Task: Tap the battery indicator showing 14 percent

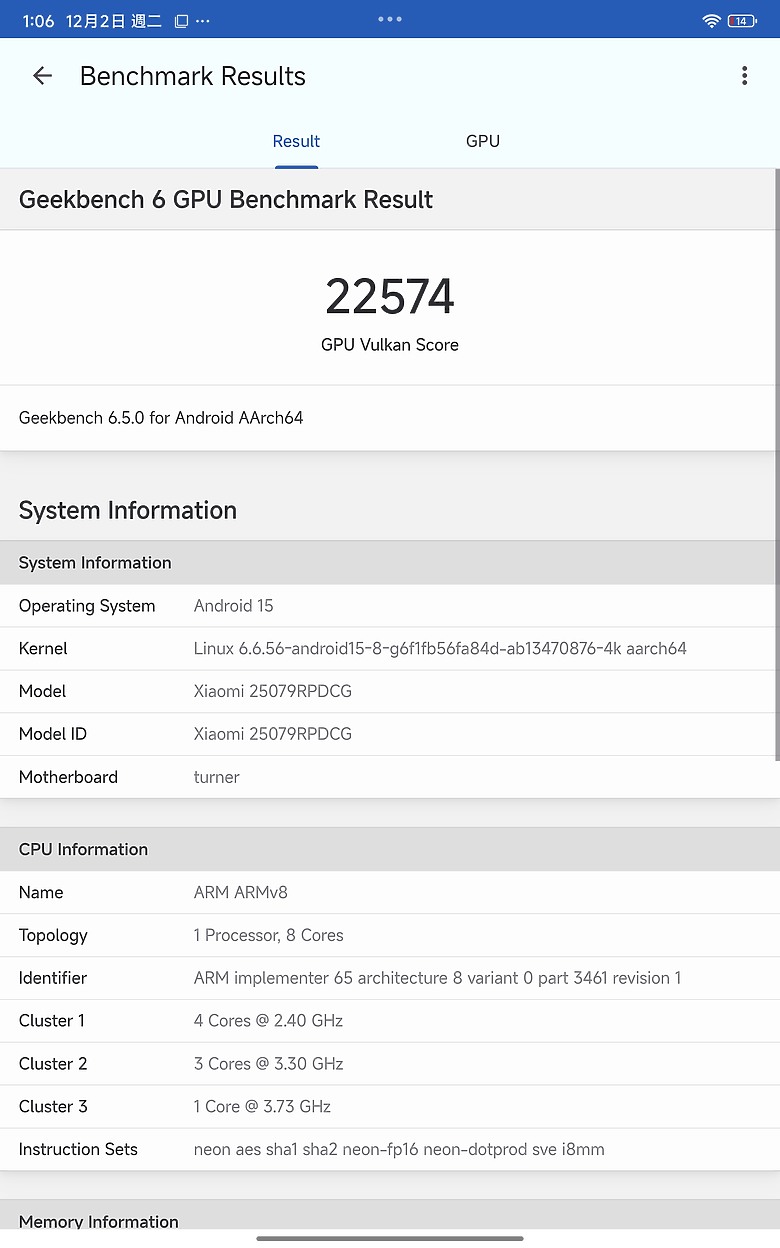Action: pos(744,20)
